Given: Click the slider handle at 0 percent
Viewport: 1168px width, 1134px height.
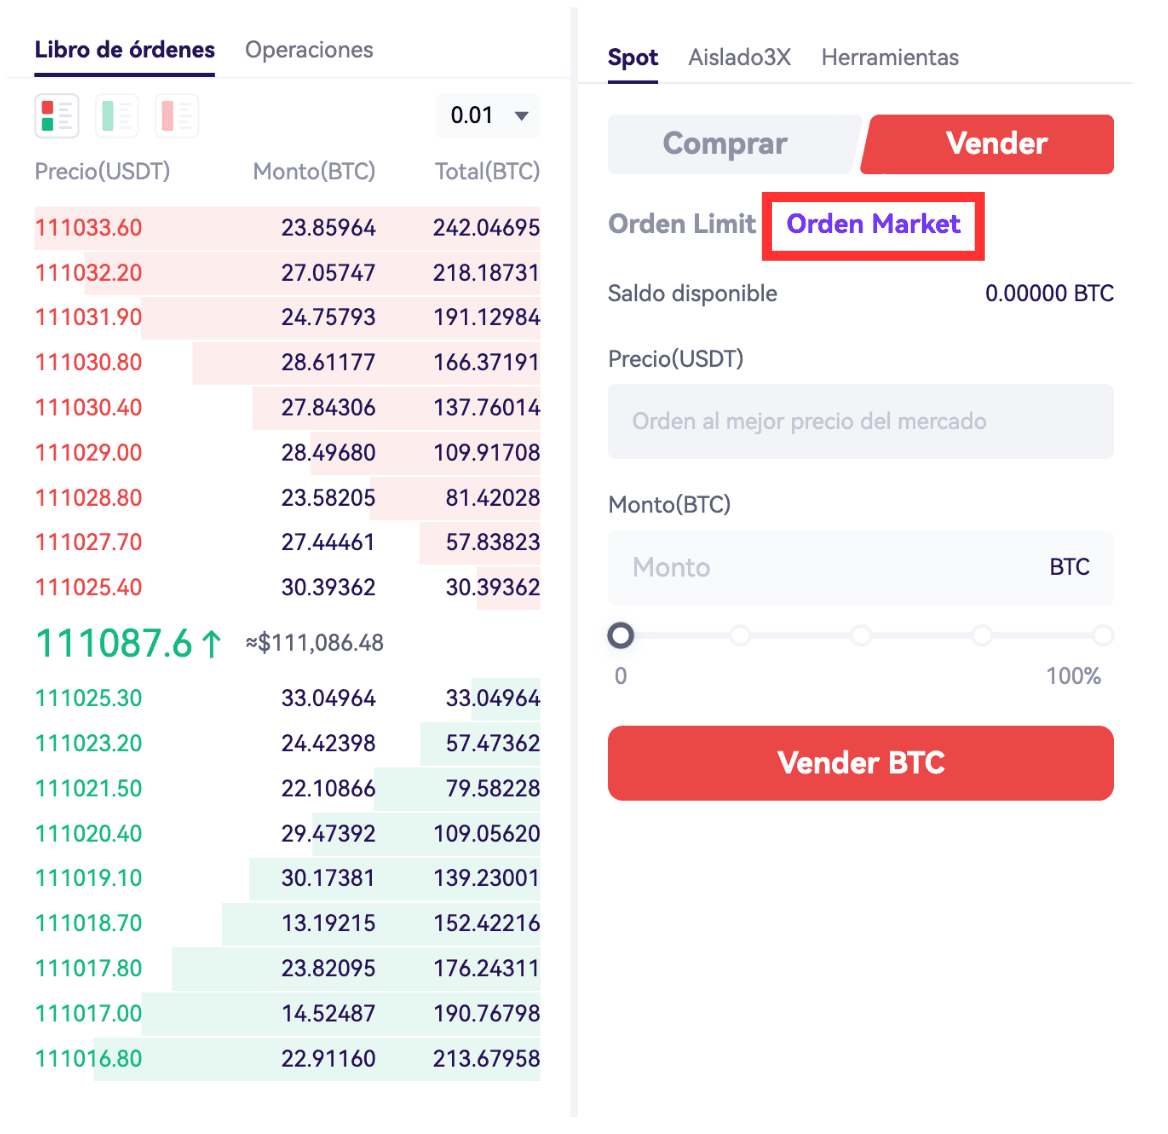Looking at the screenshot, I should tap(621, 636).
